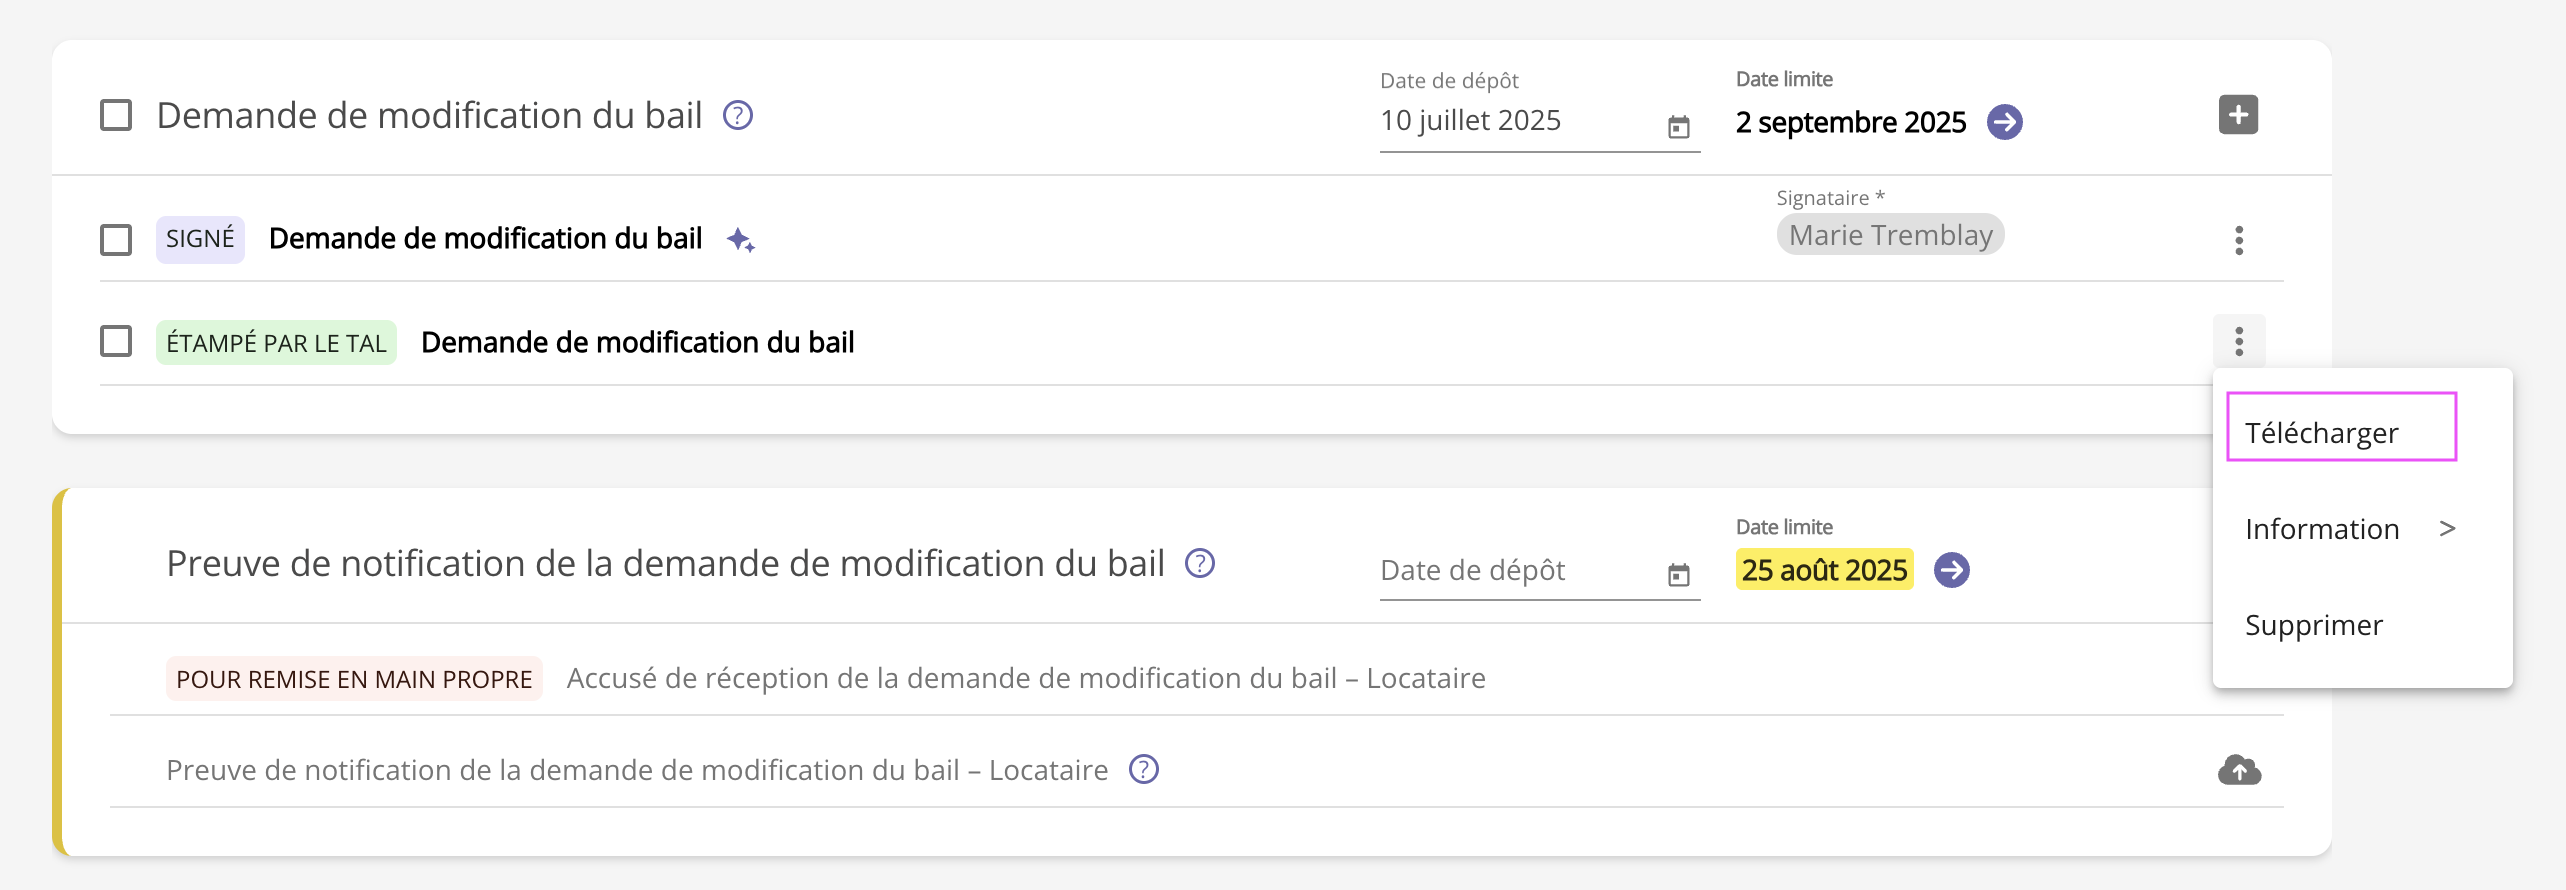Select the SIGNÉ document row checkbox
This screenshot has width=2566, height=890.
116,240
